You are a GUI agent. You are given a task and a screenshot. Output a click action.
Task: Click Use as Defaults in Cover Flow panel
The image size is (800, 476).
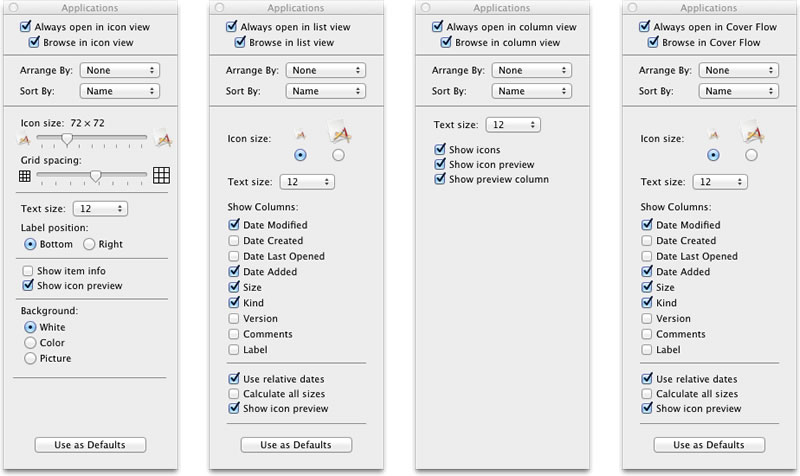coord(709,444)
